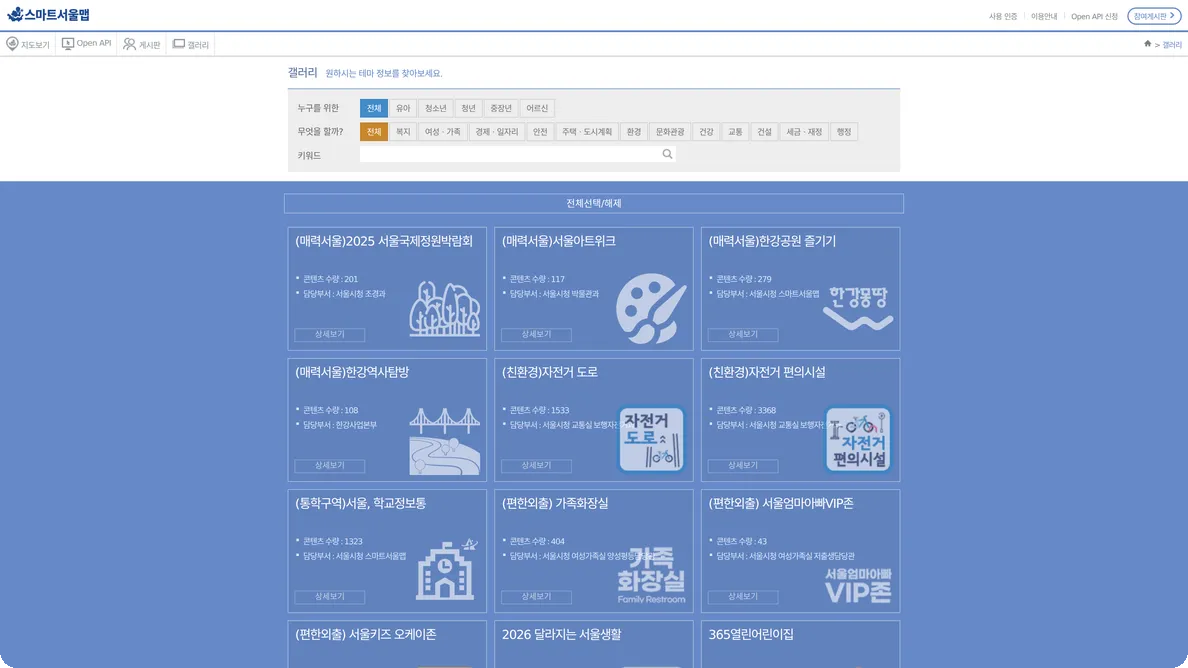Click the bridge icon on 한강역사탐방 card

pyautogui.click(x=445, y=441)
